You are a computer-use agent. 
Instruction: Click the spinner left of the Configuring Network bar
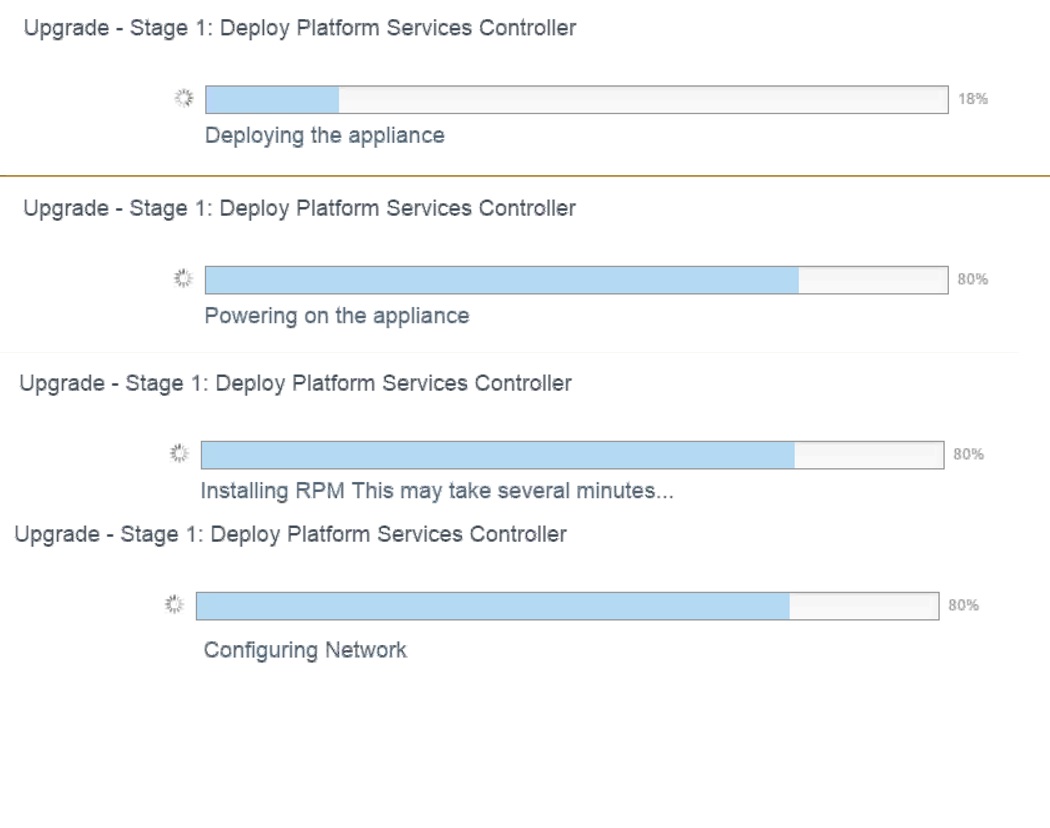coord(174,605)
